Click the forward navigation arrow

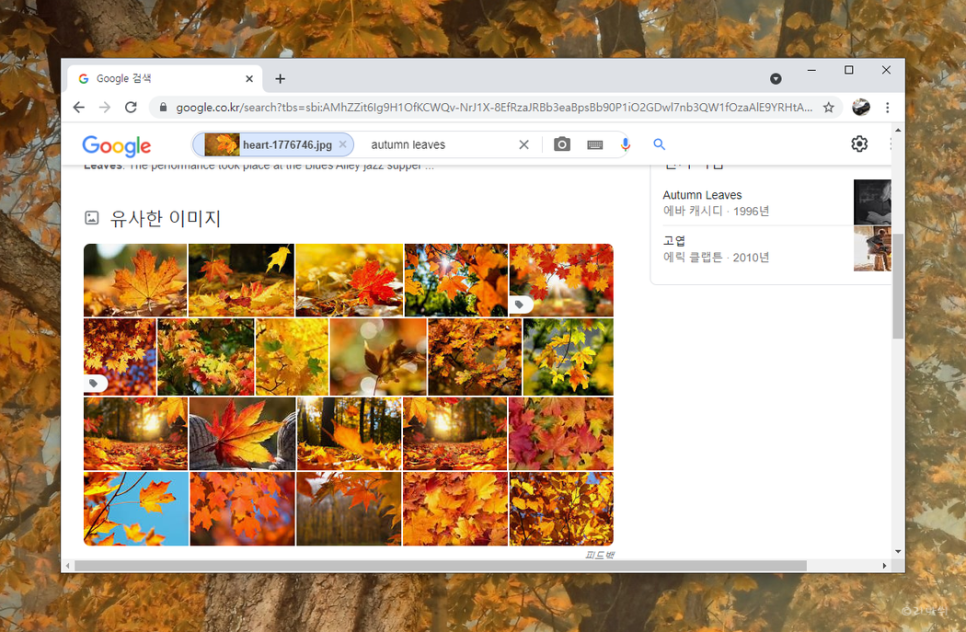(105, 107)
